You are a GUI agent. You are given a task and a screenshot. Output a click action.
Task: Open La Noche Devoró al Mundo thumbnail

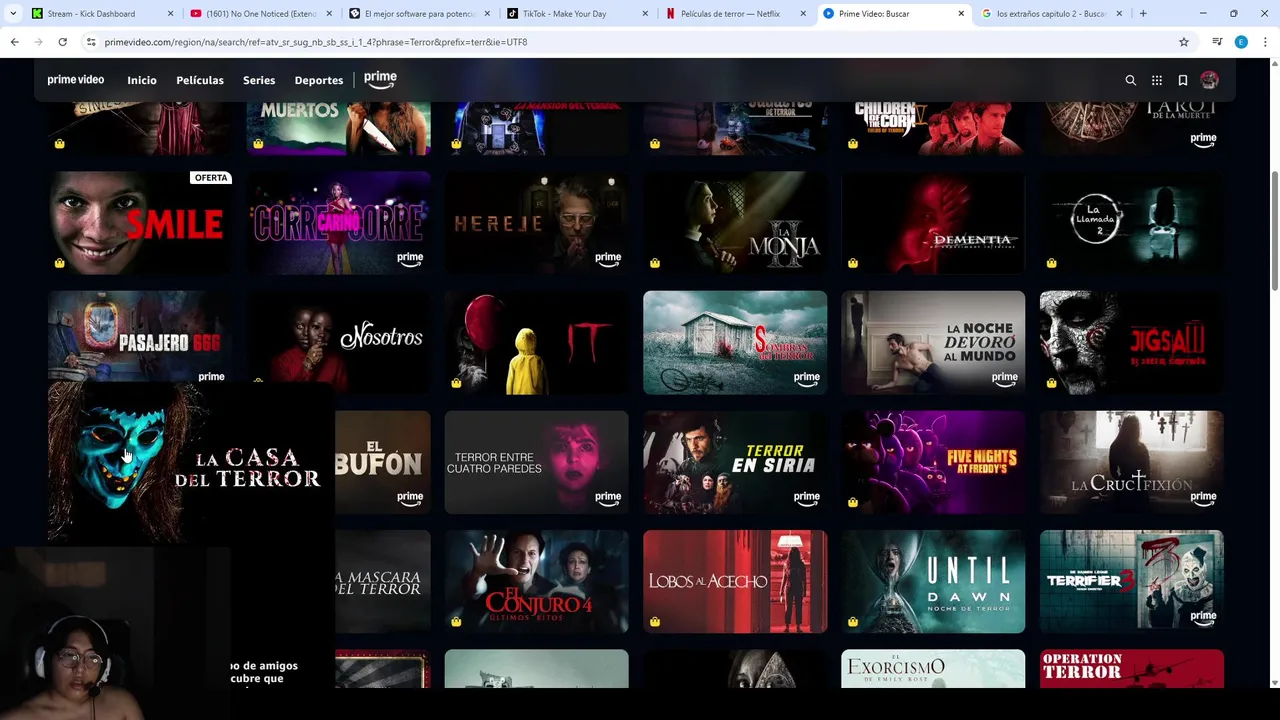point(933,343)
